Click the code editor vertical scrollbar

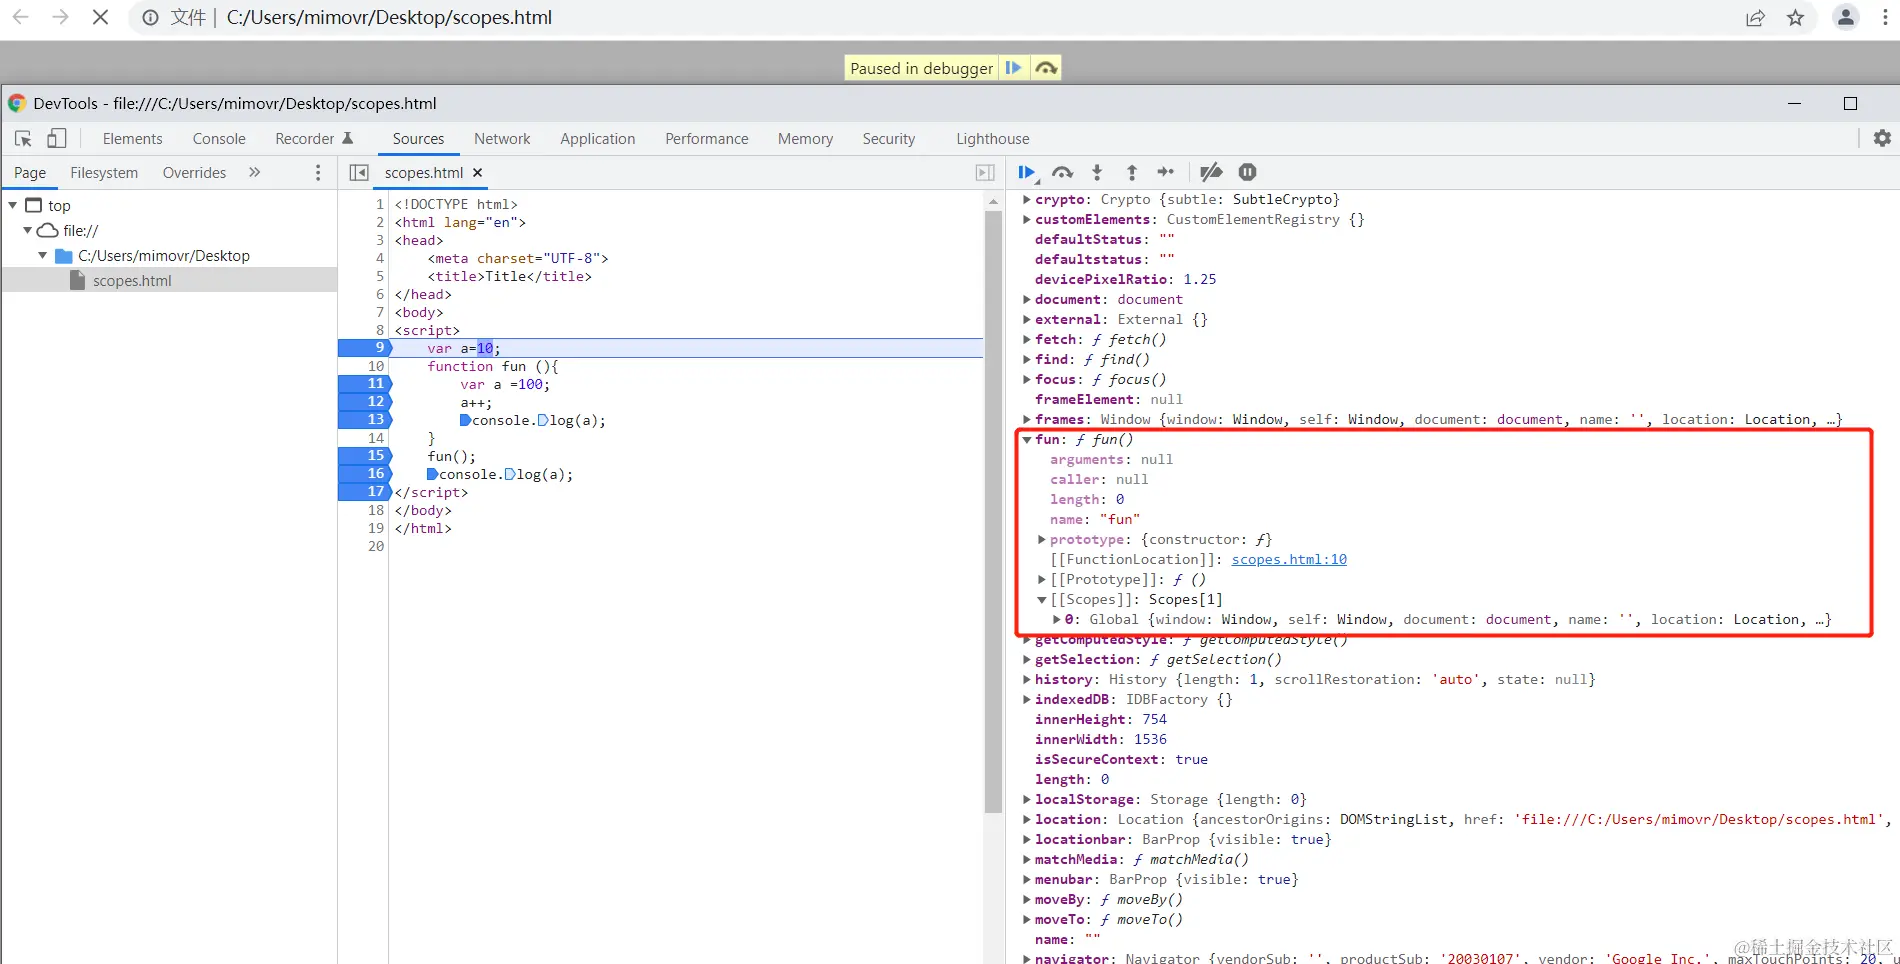point(993,510)
